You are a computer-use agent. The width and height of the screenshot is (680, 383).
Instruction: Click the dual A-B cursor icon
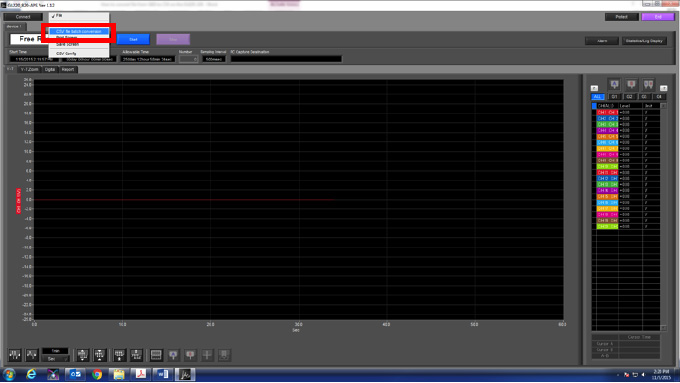point(648,85)
